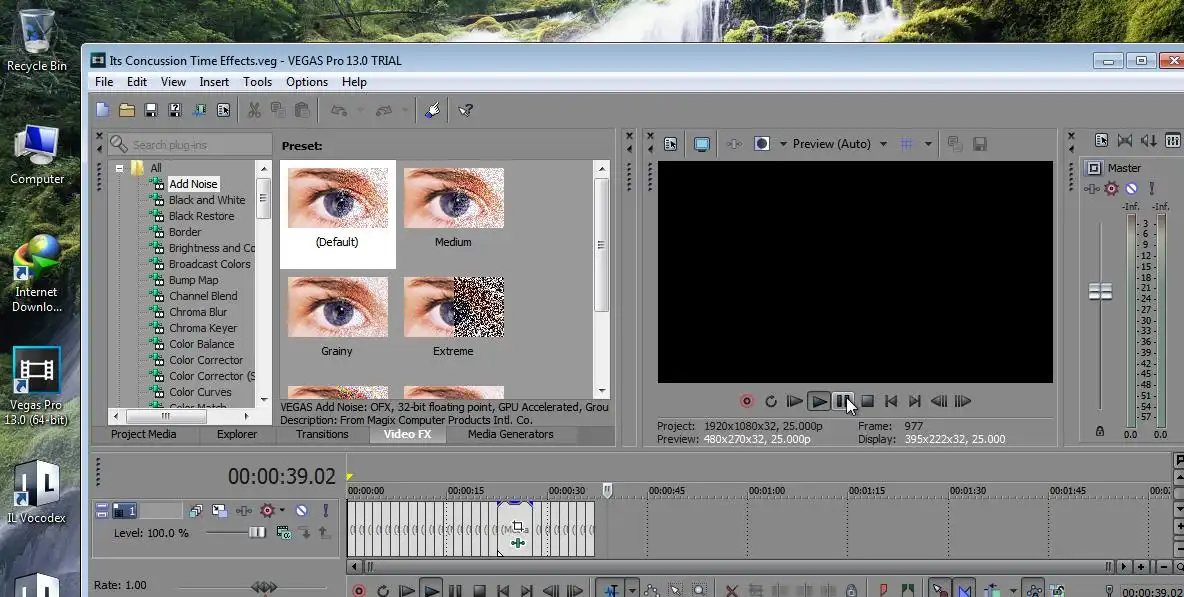Viewport: 1184px width, 597px height.
Task: Click the Master FX gear icon
Action: pyautogui.click(x=1112, y=189)
